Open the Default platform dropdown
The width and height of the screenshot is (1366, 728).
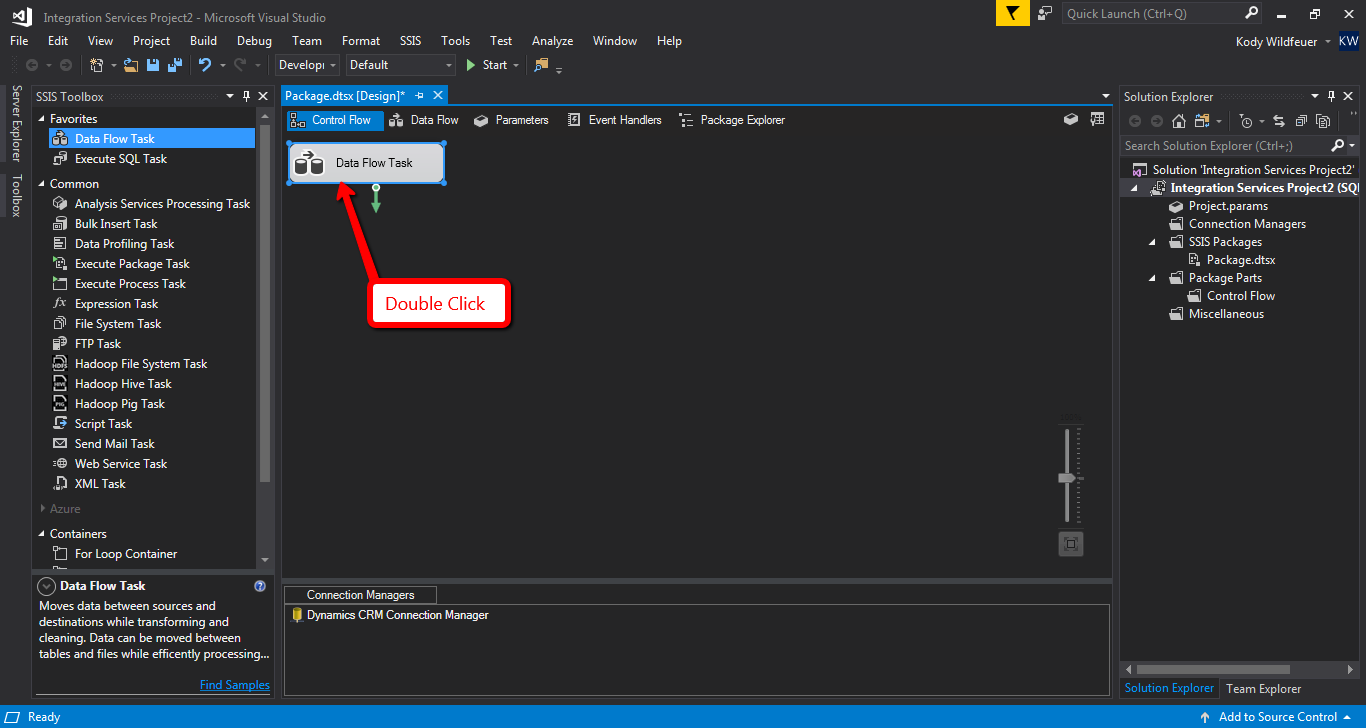coord(401,65)
